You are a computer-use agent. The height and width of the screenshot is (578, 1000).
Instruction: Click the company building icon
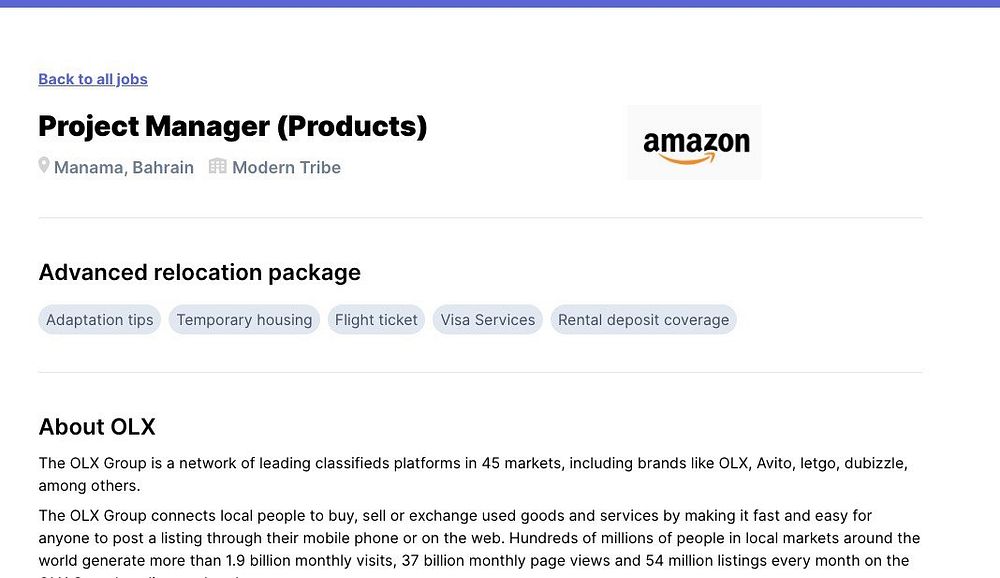coord(217,167)
